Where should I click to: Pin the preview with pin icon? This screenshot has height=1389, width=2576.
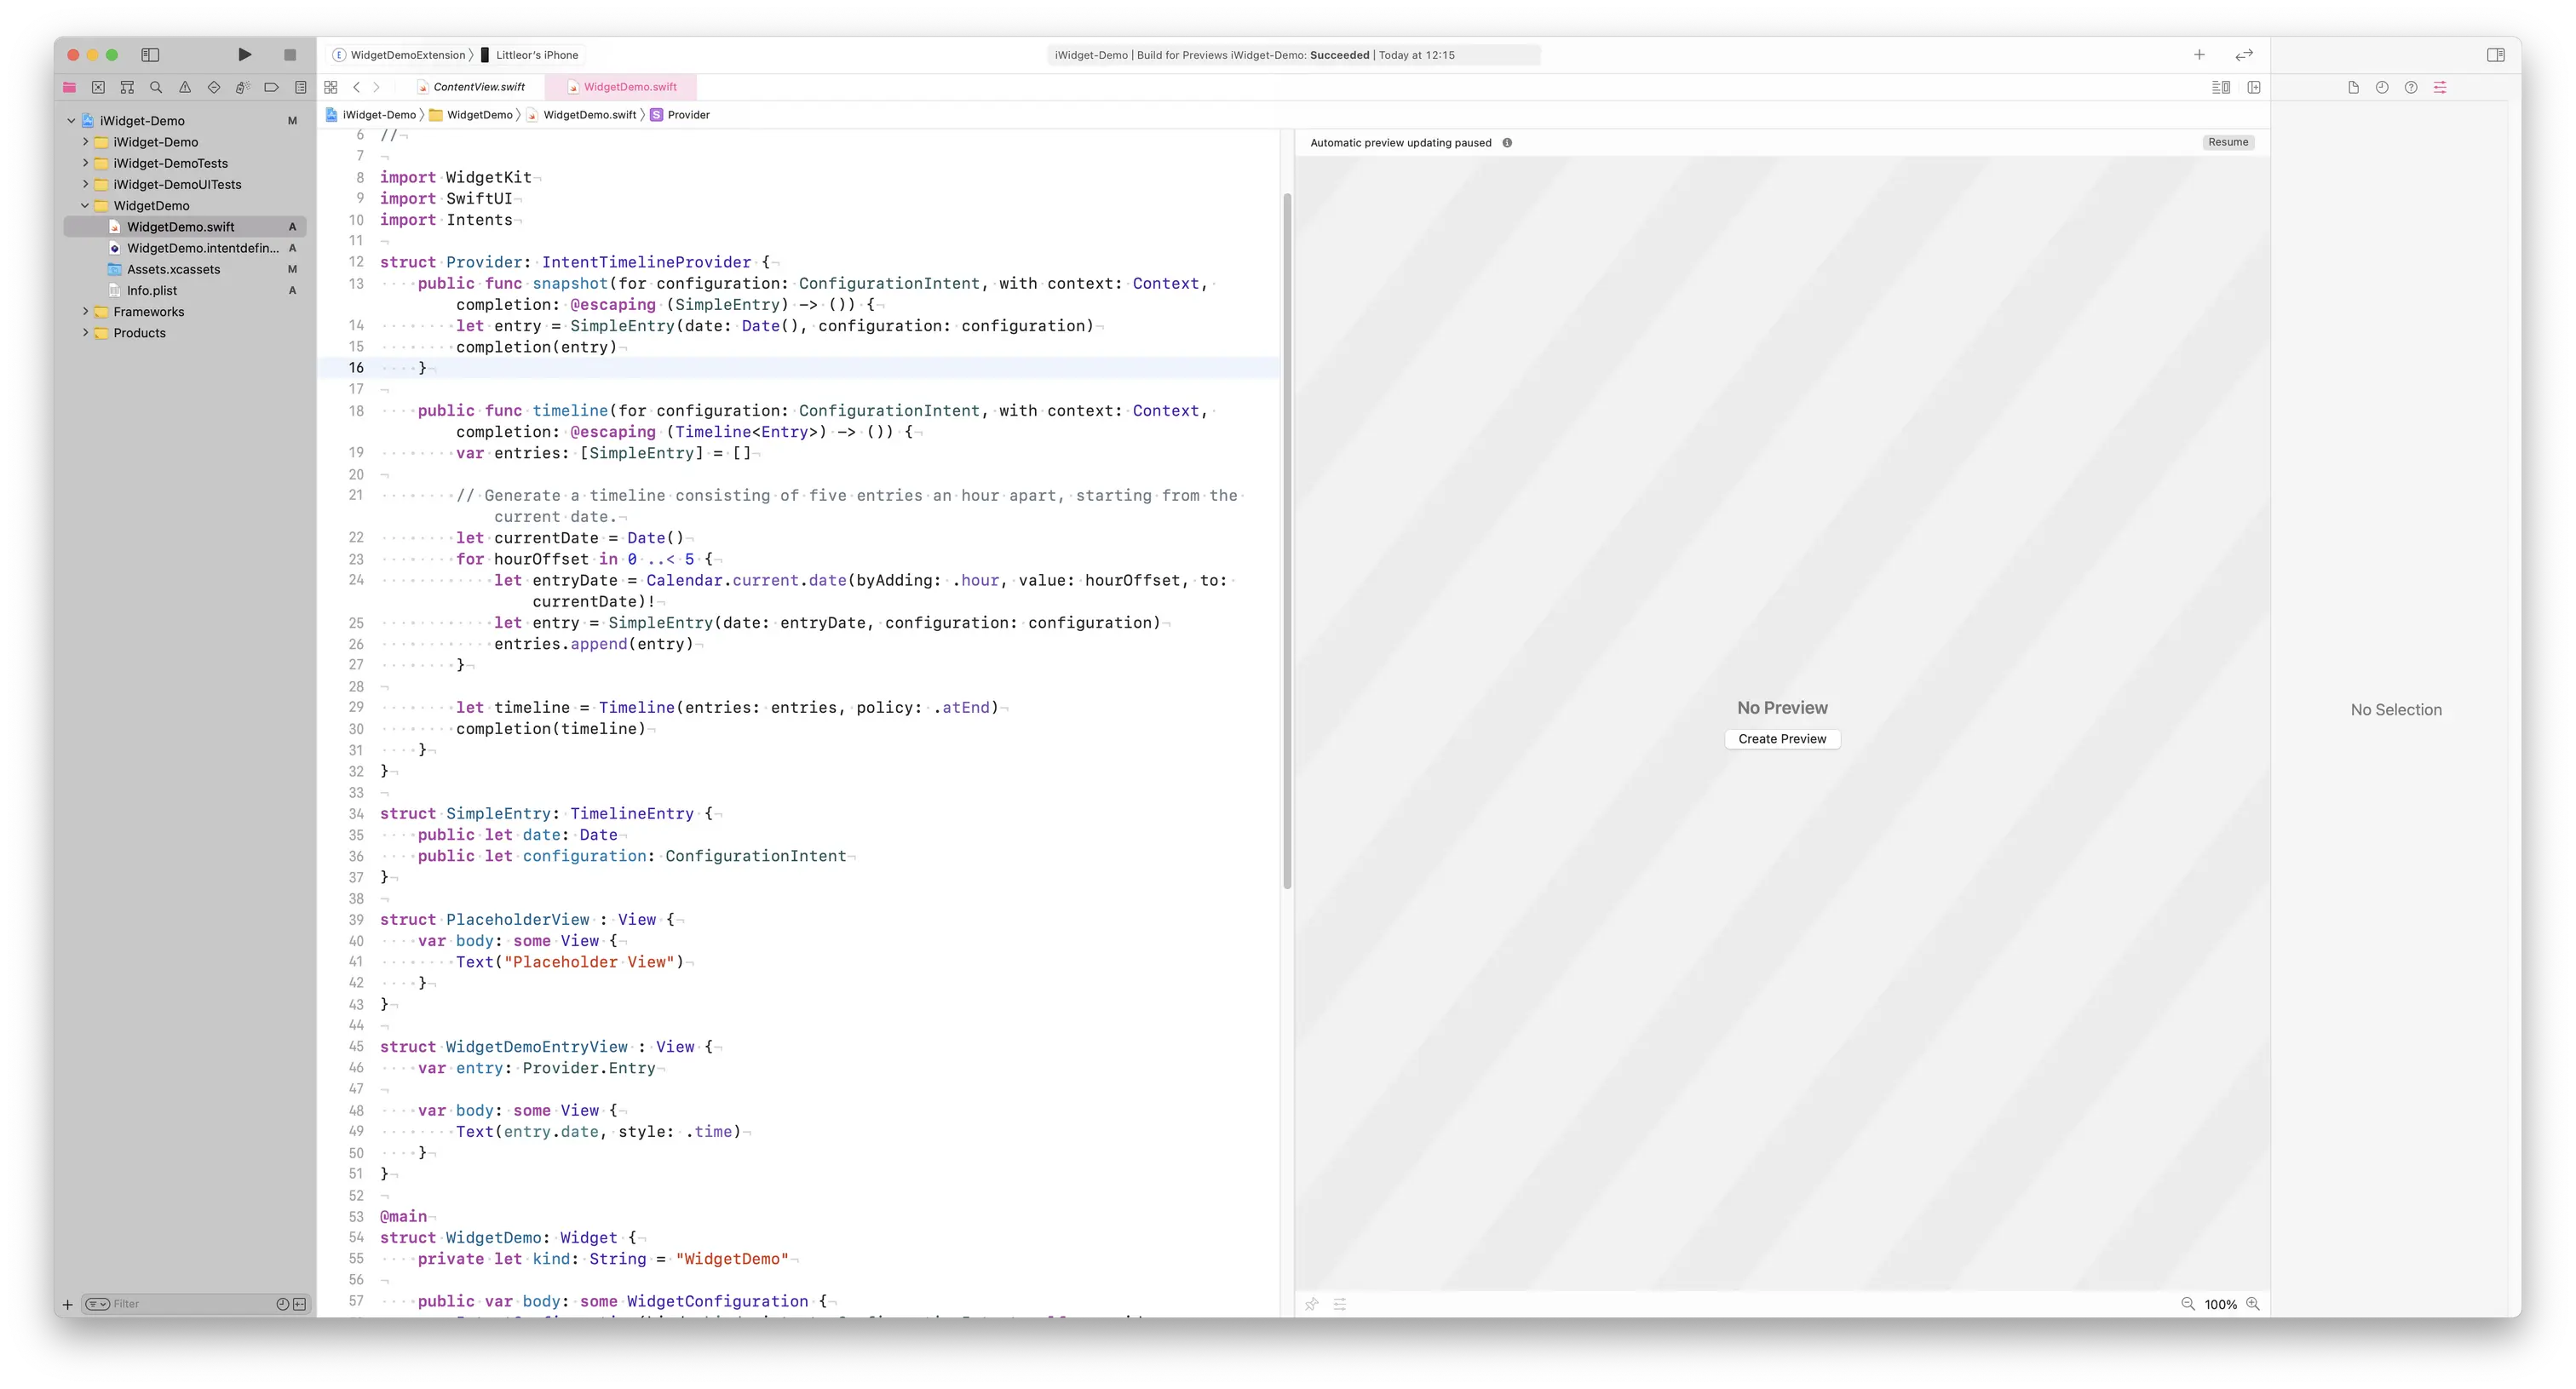[x=1311, y=1304]
